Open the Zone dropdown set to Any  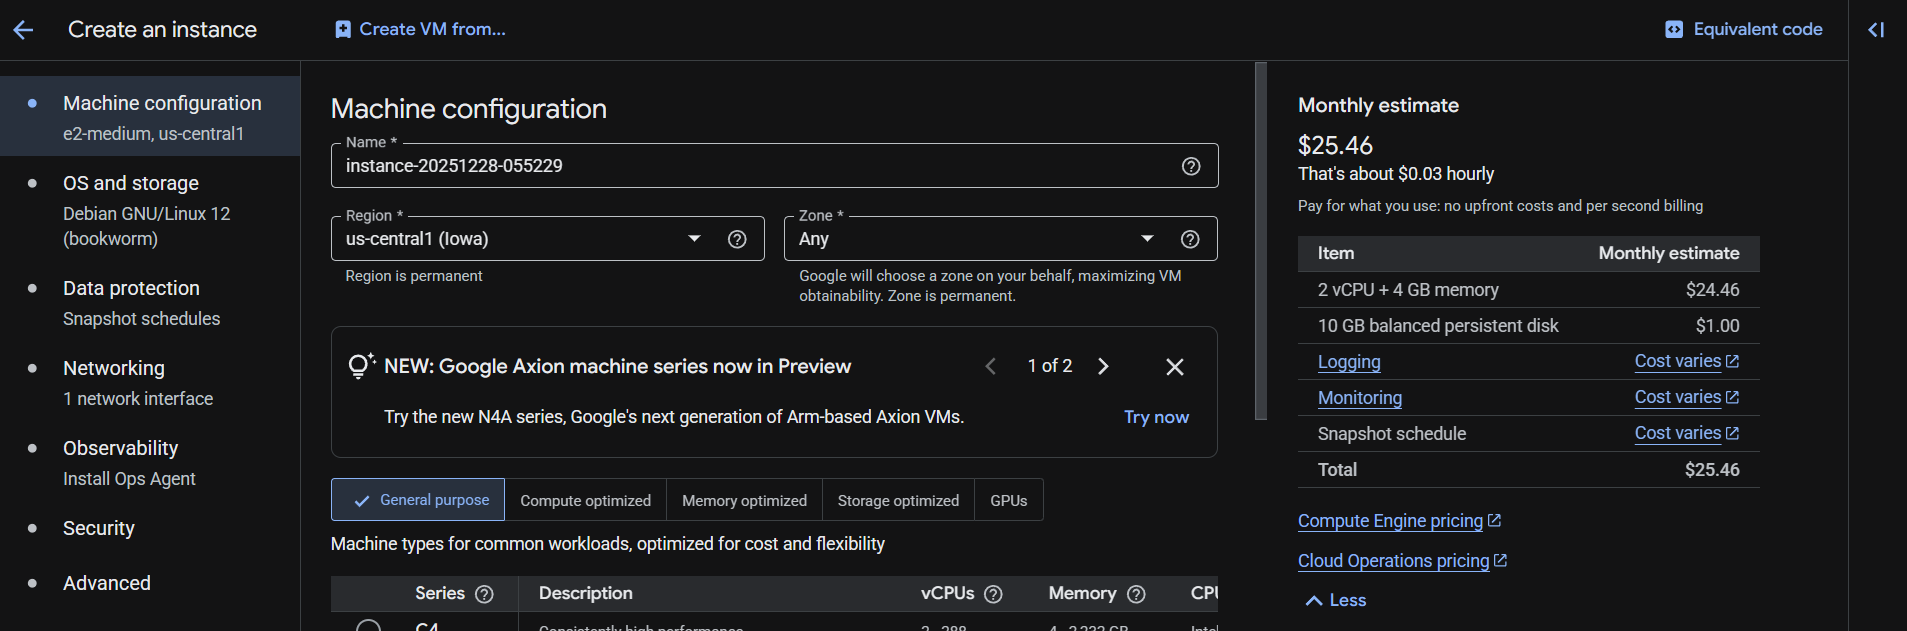tap(1001, 239)
